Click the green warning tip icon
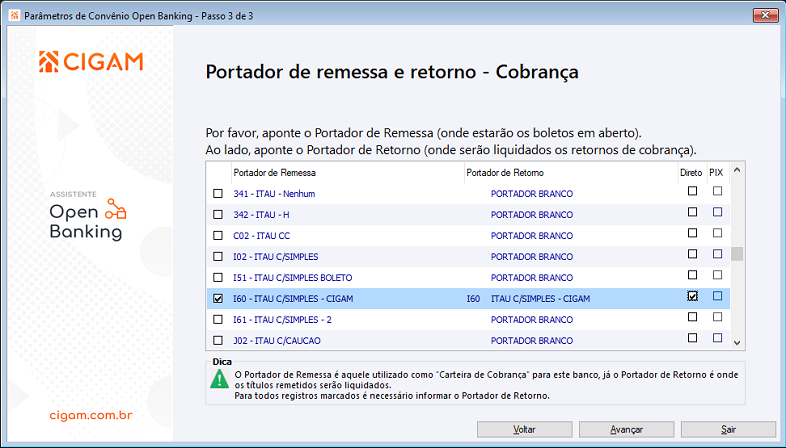 point(218,379)
